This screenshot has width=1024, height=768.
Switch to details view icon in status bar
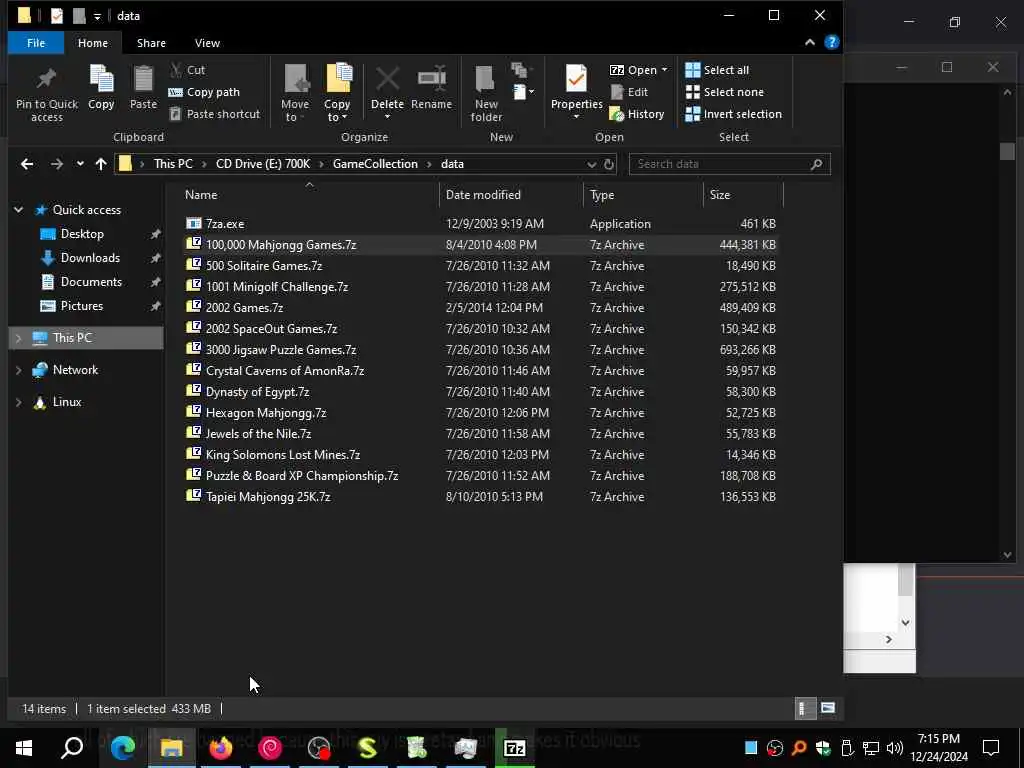click(804, 709)
